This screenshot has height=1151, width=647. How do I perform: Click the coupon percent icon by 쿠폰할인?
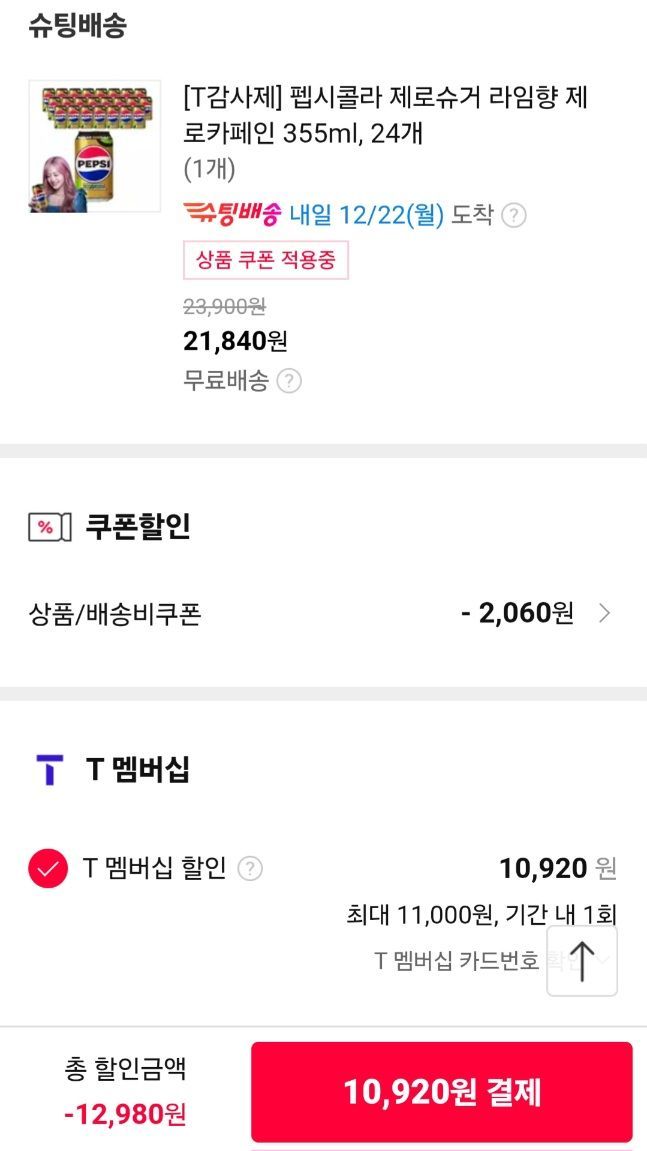49,527
